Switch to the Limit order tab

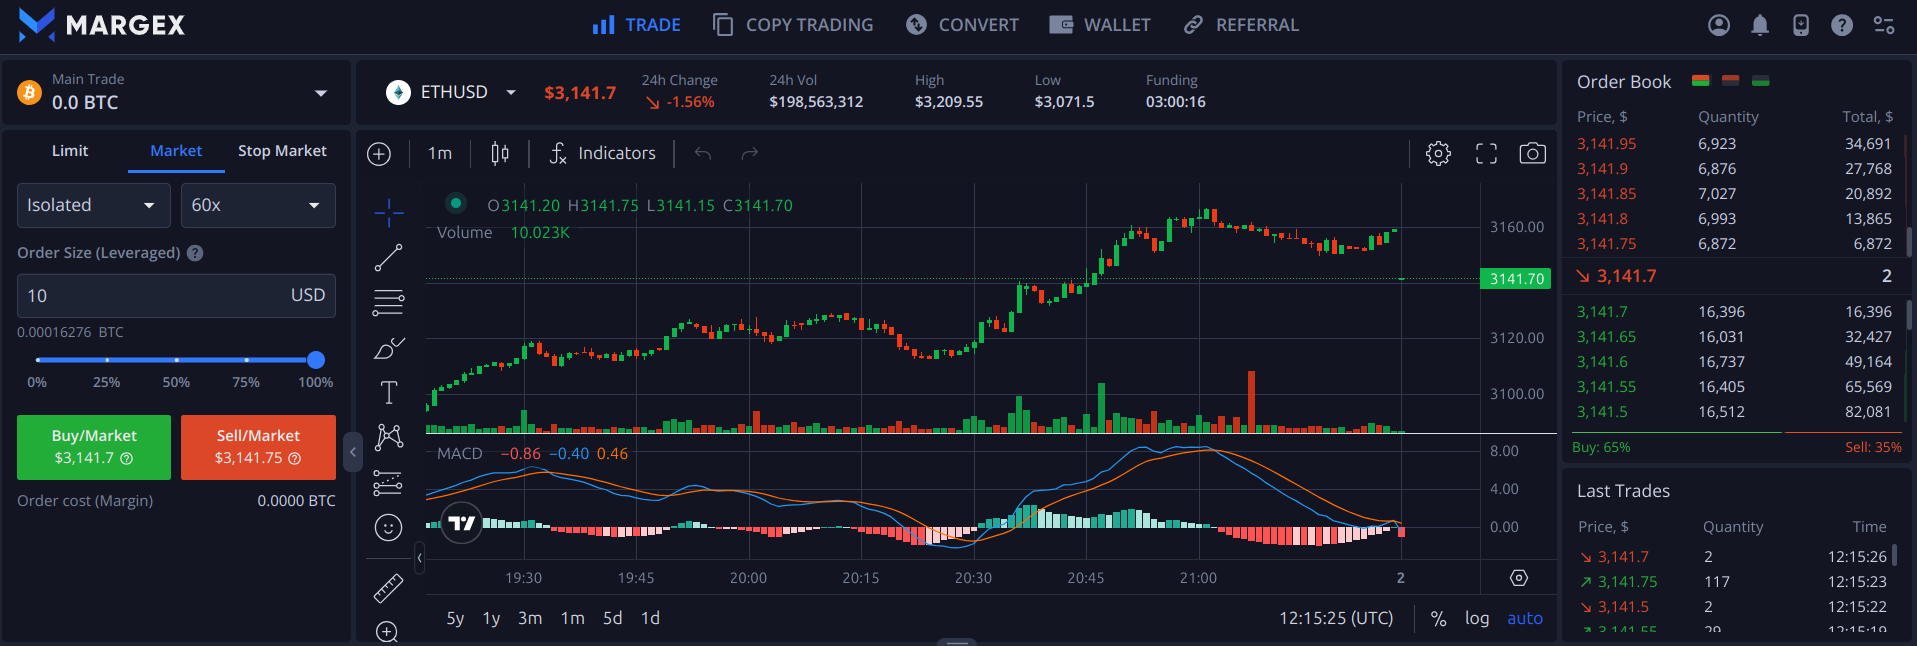pos(70,151)
